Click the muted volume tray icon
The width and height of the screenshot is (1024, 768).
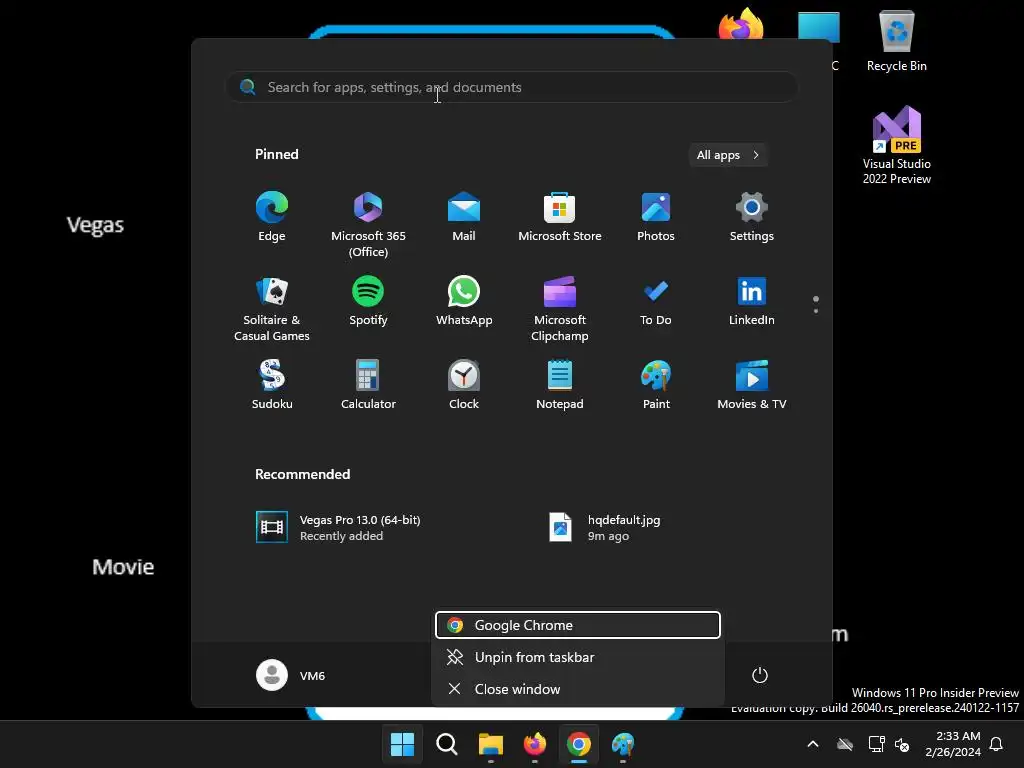[902, 744]
